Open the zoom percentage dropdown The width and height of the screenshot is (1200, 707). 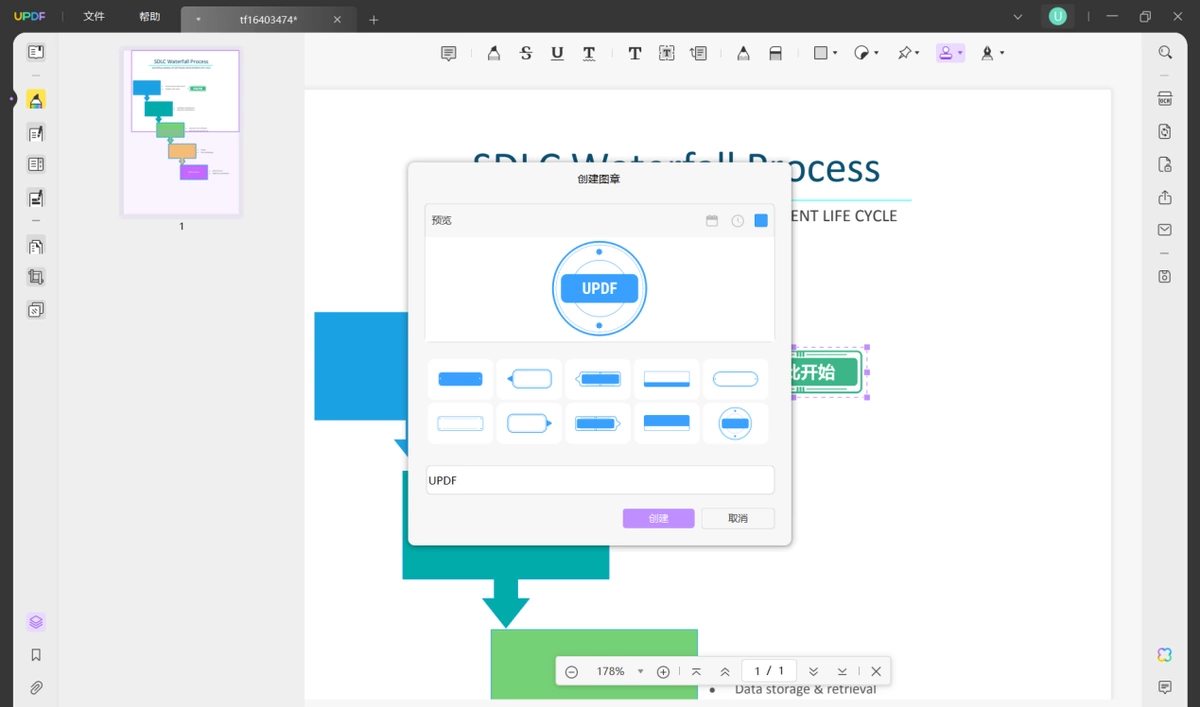[x=640, y=671]
